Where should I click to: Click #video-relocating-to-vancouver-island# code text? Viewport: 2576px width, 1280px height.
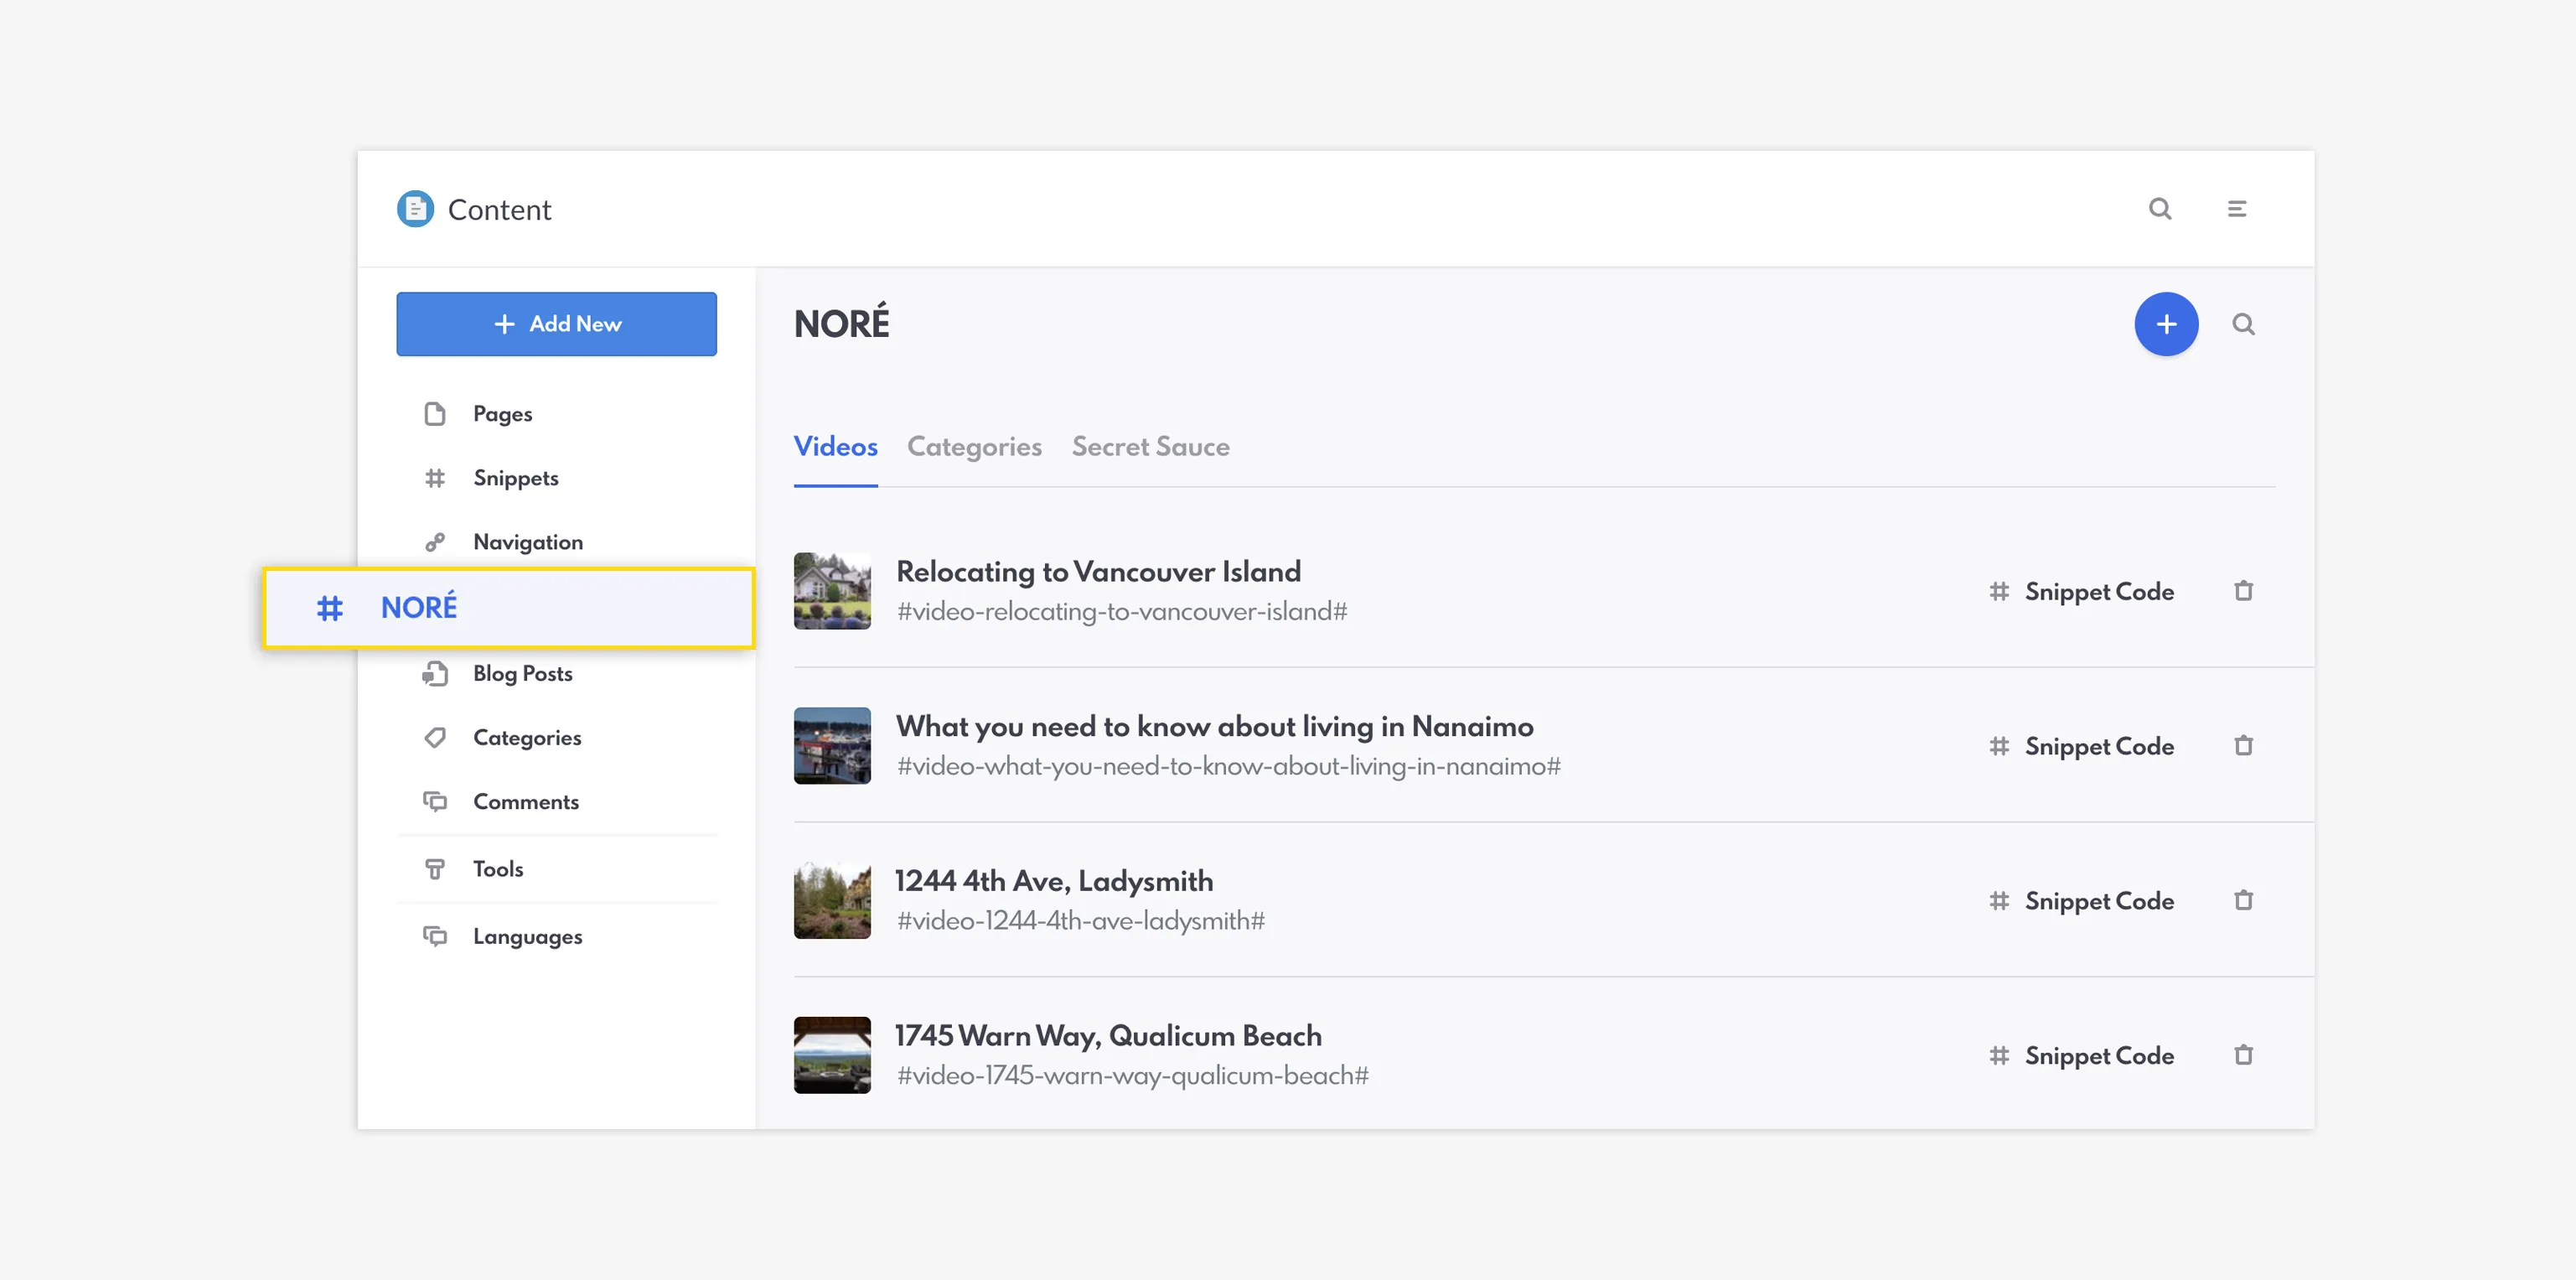pyautogui.click(x=1122, y=611)
